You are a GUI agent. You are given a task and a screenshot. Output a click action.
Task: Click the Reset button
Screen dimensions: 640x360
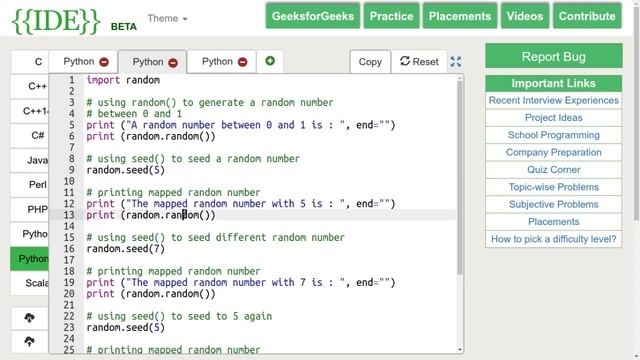(x=419, y=62)
